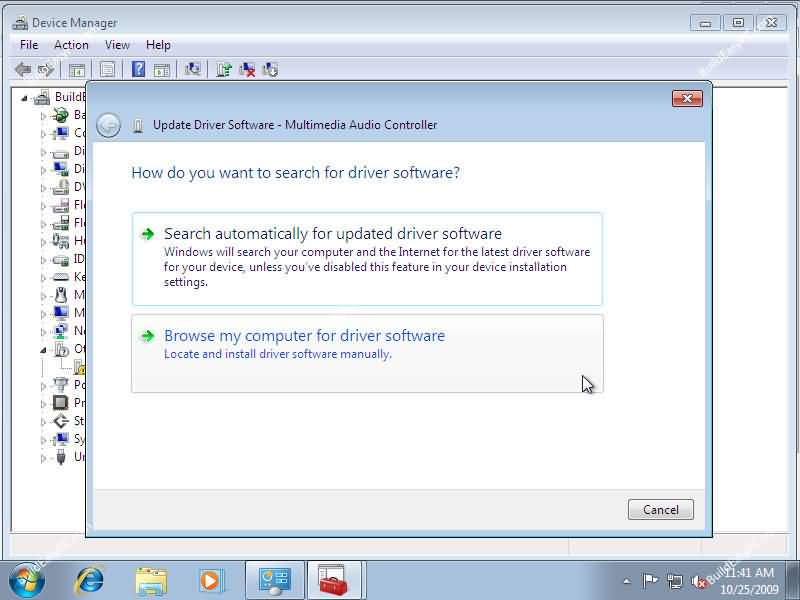The image size is (800, 600).
Task: Click the Uninstall toolbar icon with red X
Action: pyautogui.click(x=247, y=69)
